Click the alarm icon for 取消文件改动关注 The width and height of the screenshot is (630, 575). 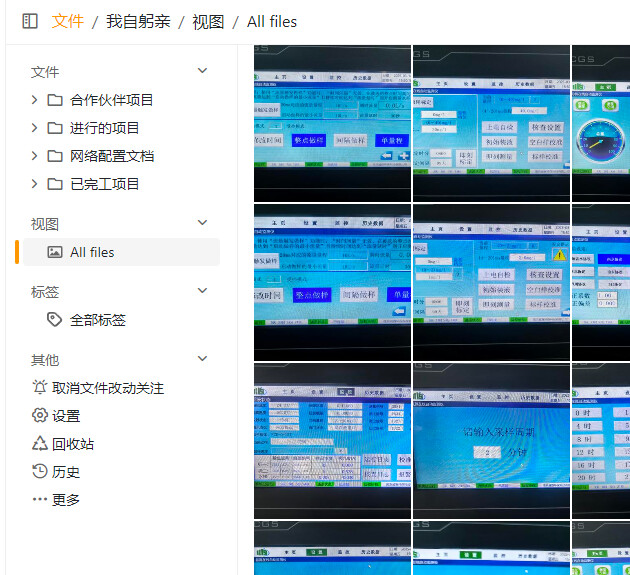pyautogui.click(x=39, y=387)
